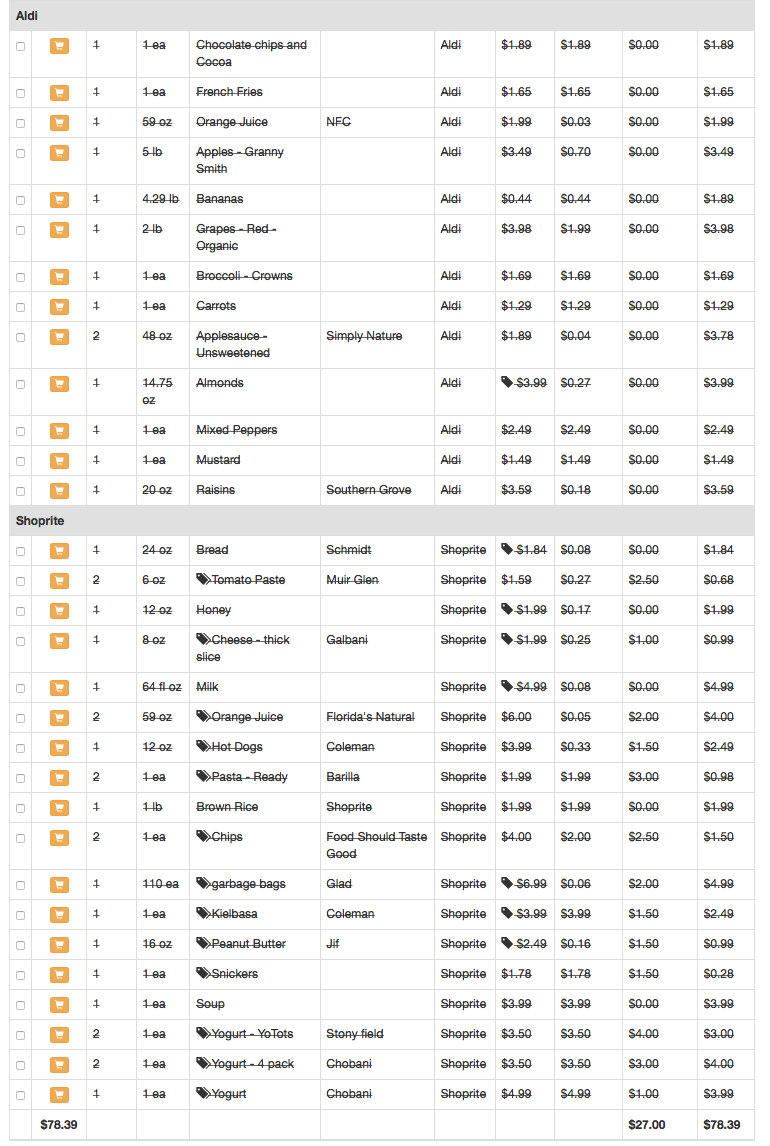Click sale tag icon on Almonds price

[x=507, y=382]
